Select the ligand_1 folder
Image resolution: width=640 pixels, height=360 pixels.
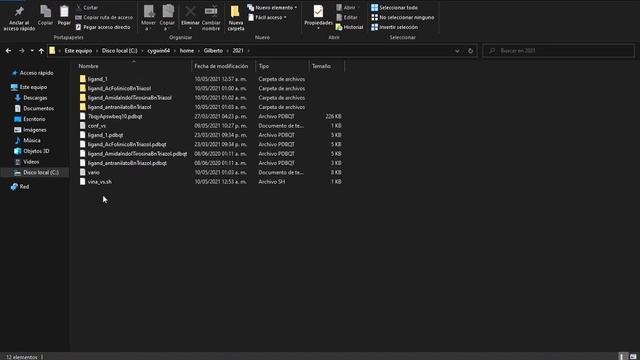point(98,79)
